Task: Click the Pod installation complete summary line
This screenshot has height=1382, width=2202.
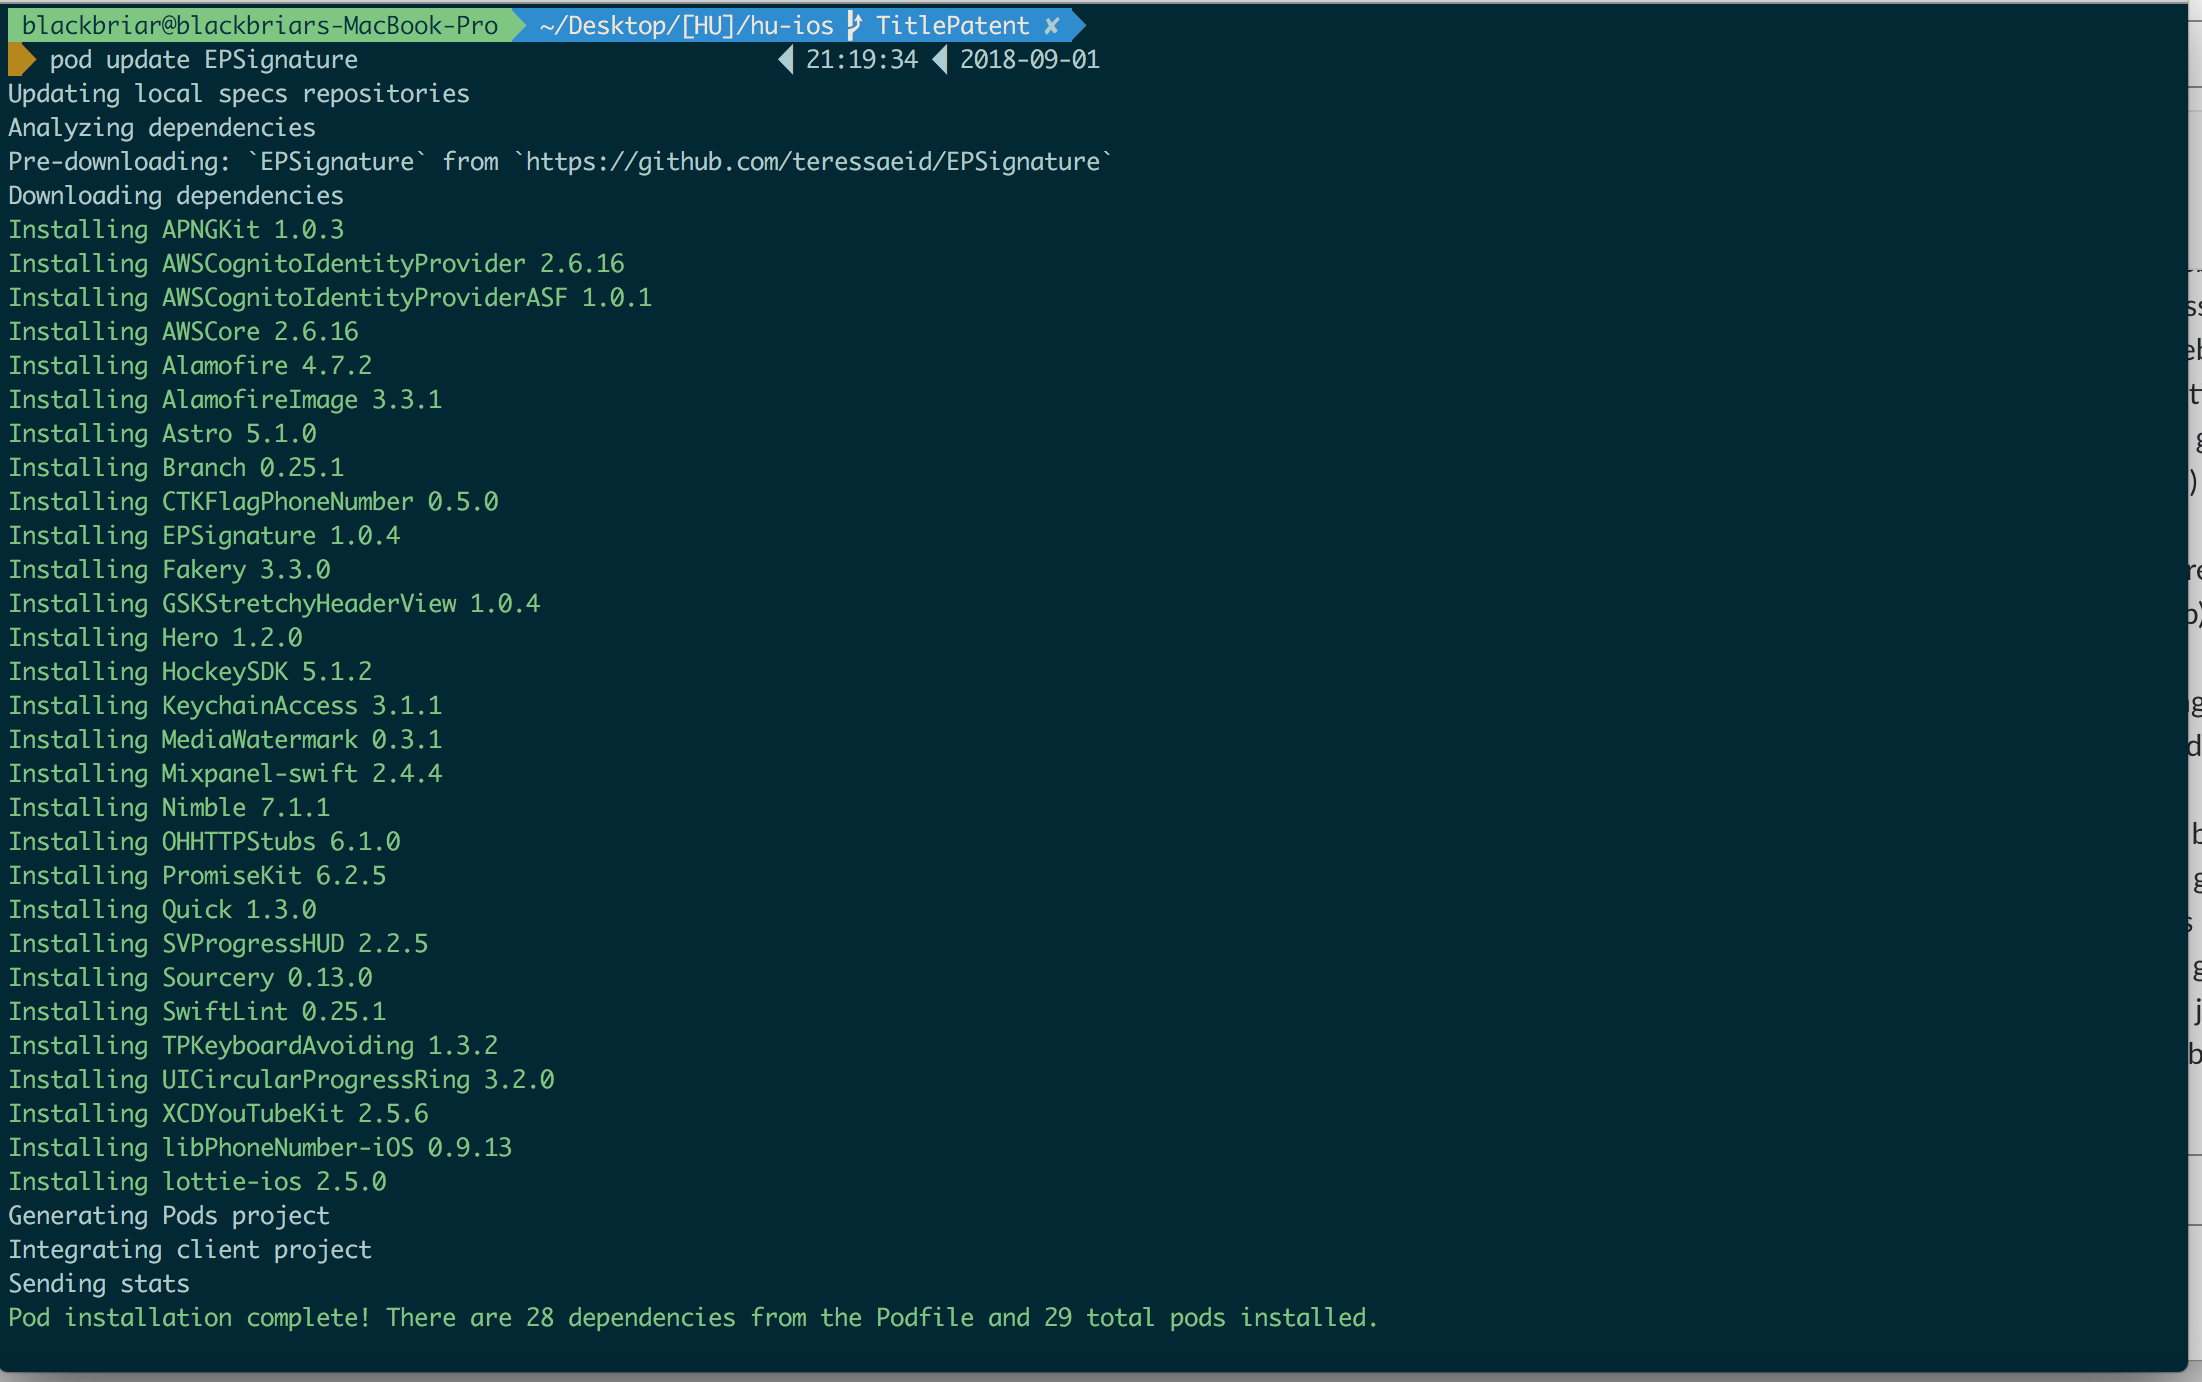Action: 690,1317
